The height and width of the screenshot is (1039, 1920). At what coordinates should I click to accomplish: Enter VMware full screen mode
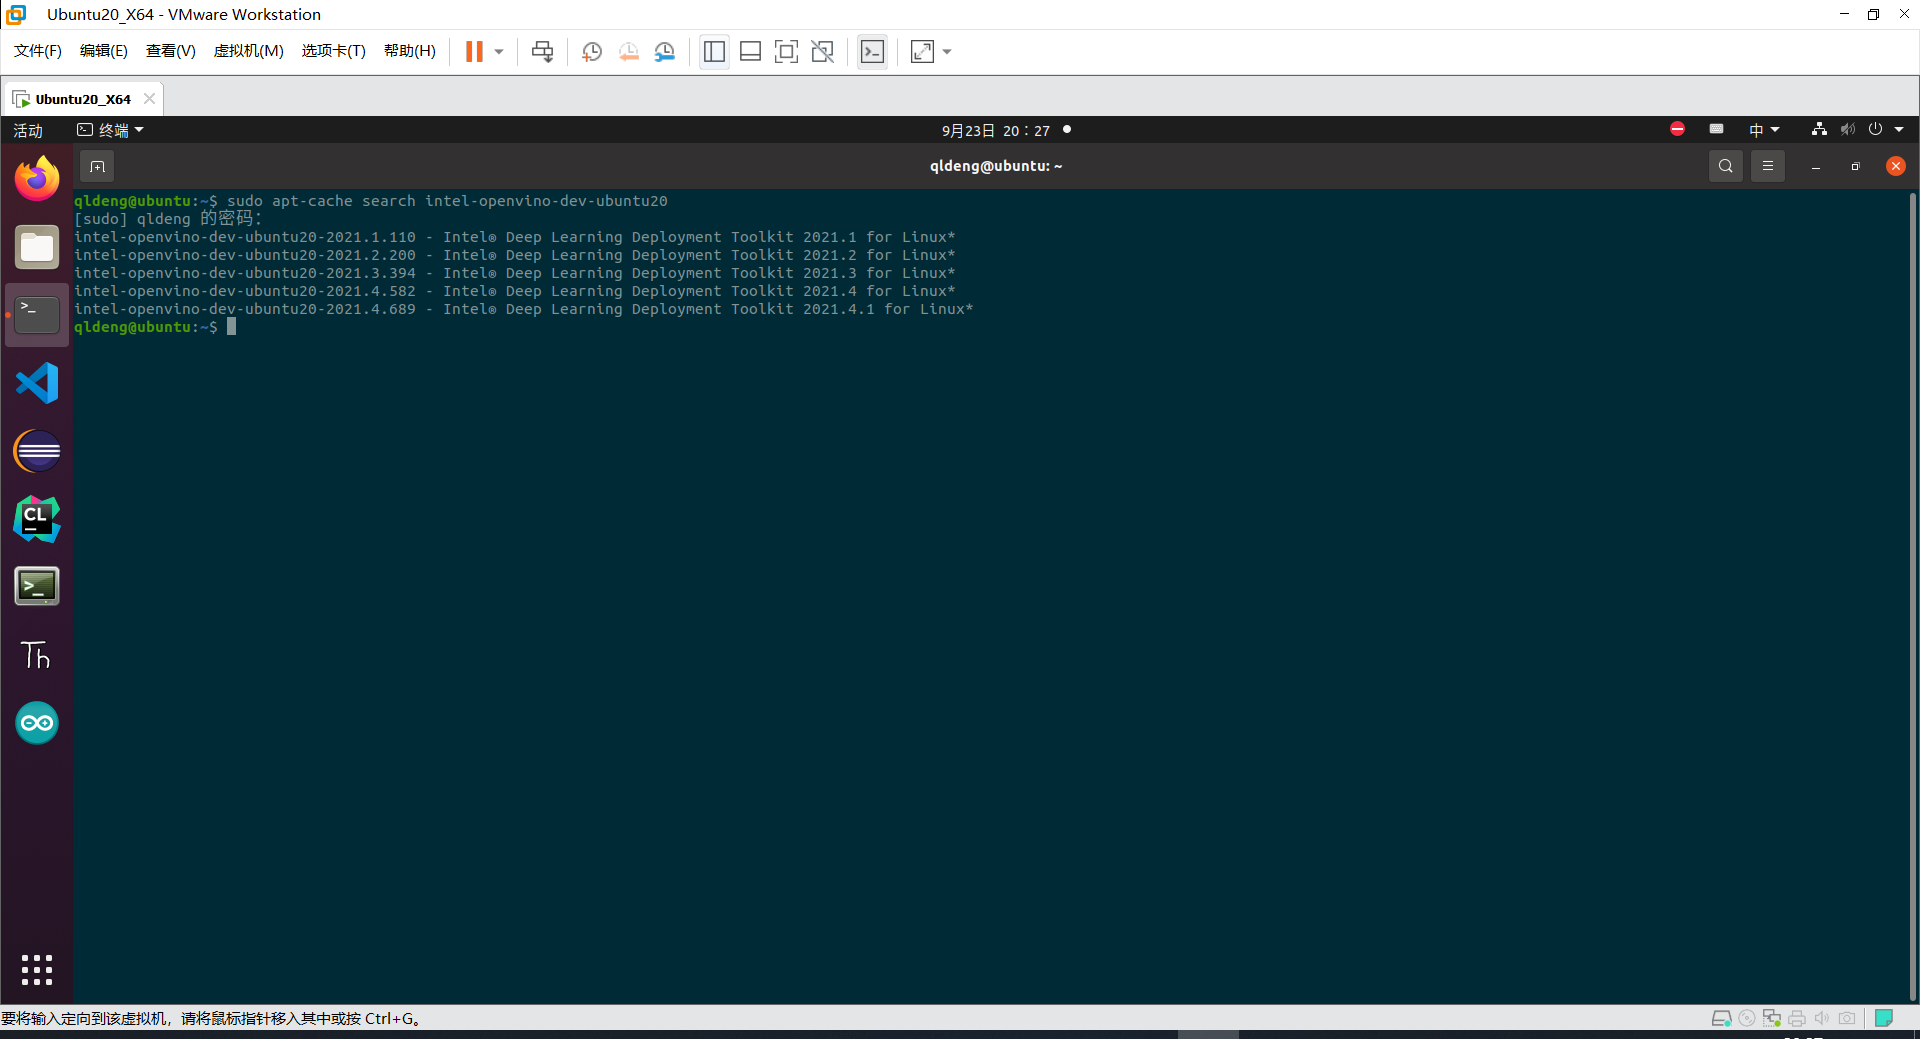(787, 52)
